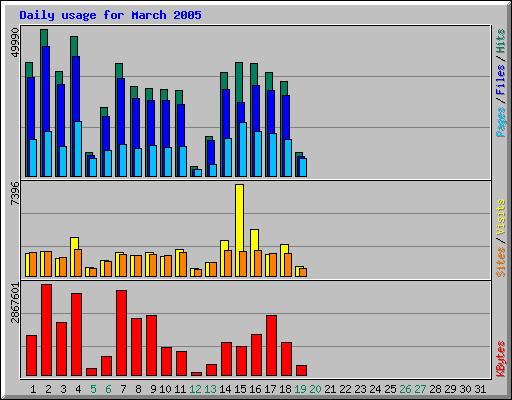This screenshot has height=400, width=512.
Task: Click the blue 'Files' legend label
Action: click(500, 80)
